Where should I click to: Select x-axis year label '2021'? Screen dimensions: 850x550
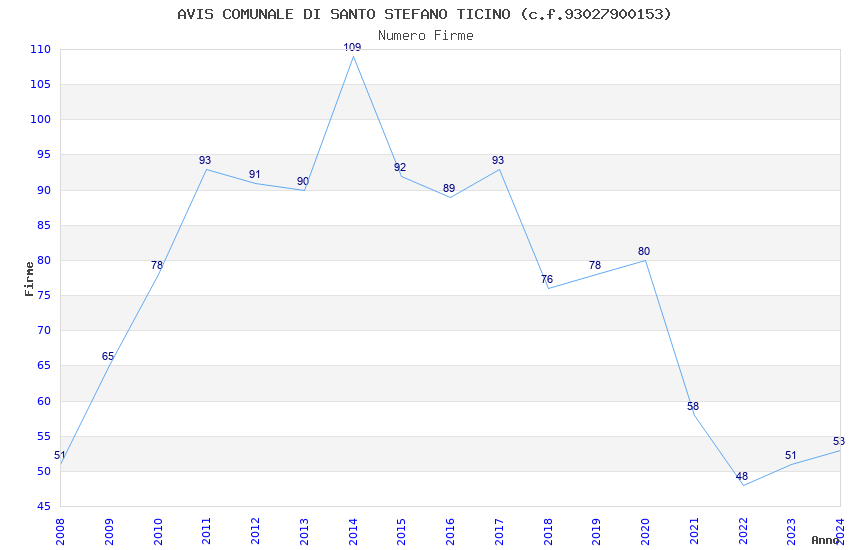(694, 531)
